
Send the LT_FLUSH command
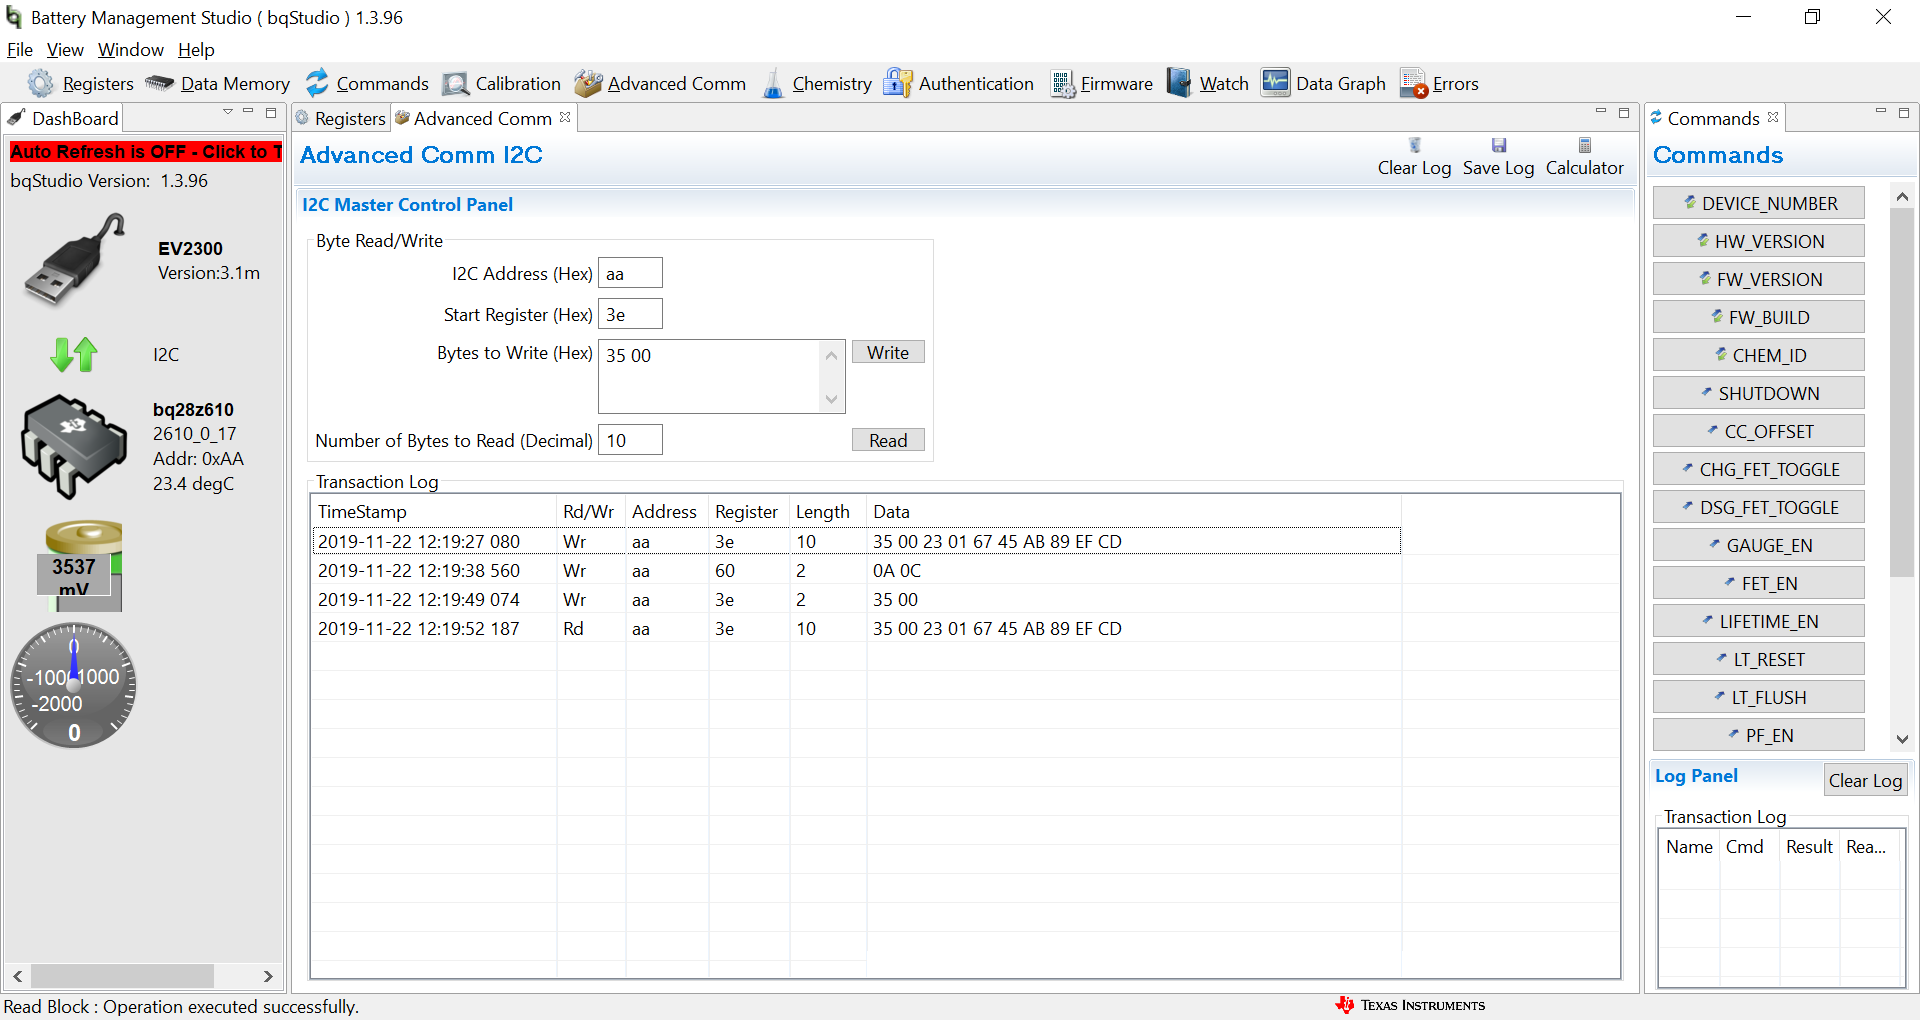[1759, 697]
